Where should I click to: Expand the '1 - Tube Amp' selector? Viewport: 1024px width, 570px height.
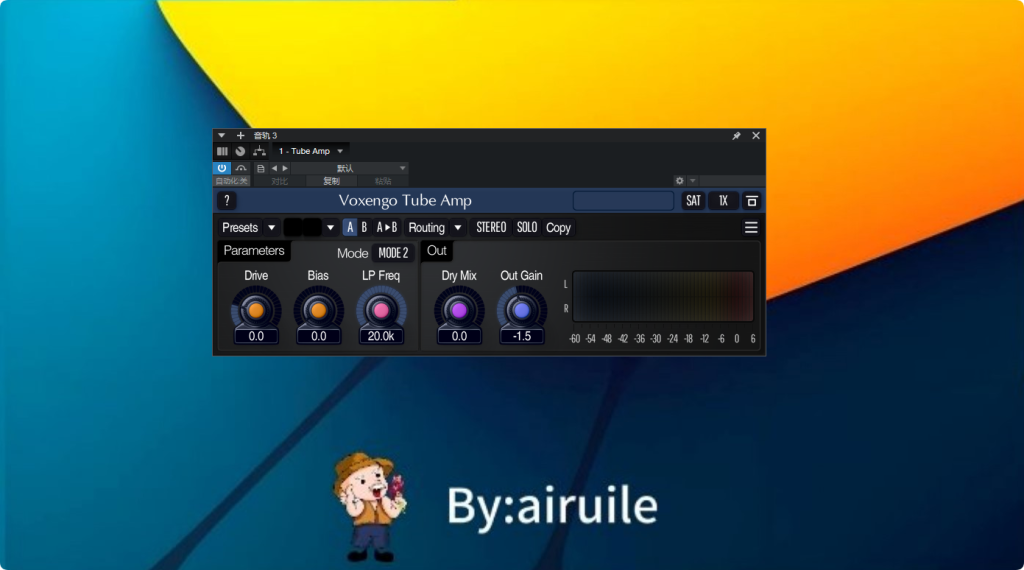(311, 151)
